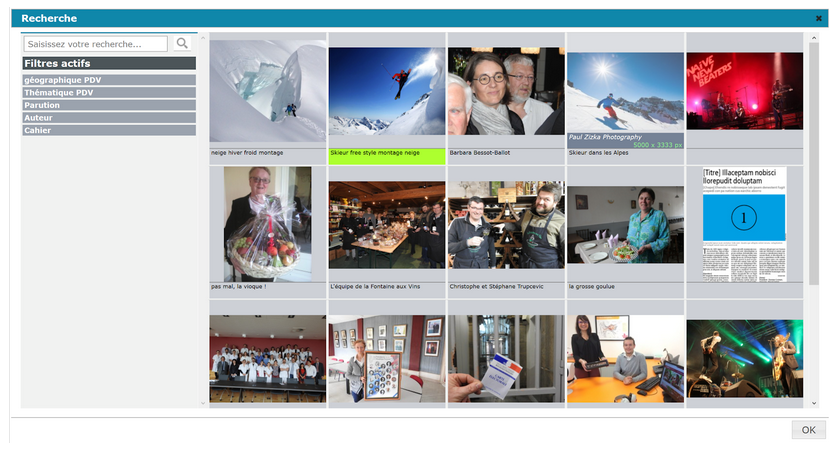Click the scroll down arrow of results
The height and width of the screenshot is (450, 837).
[813, 402]
